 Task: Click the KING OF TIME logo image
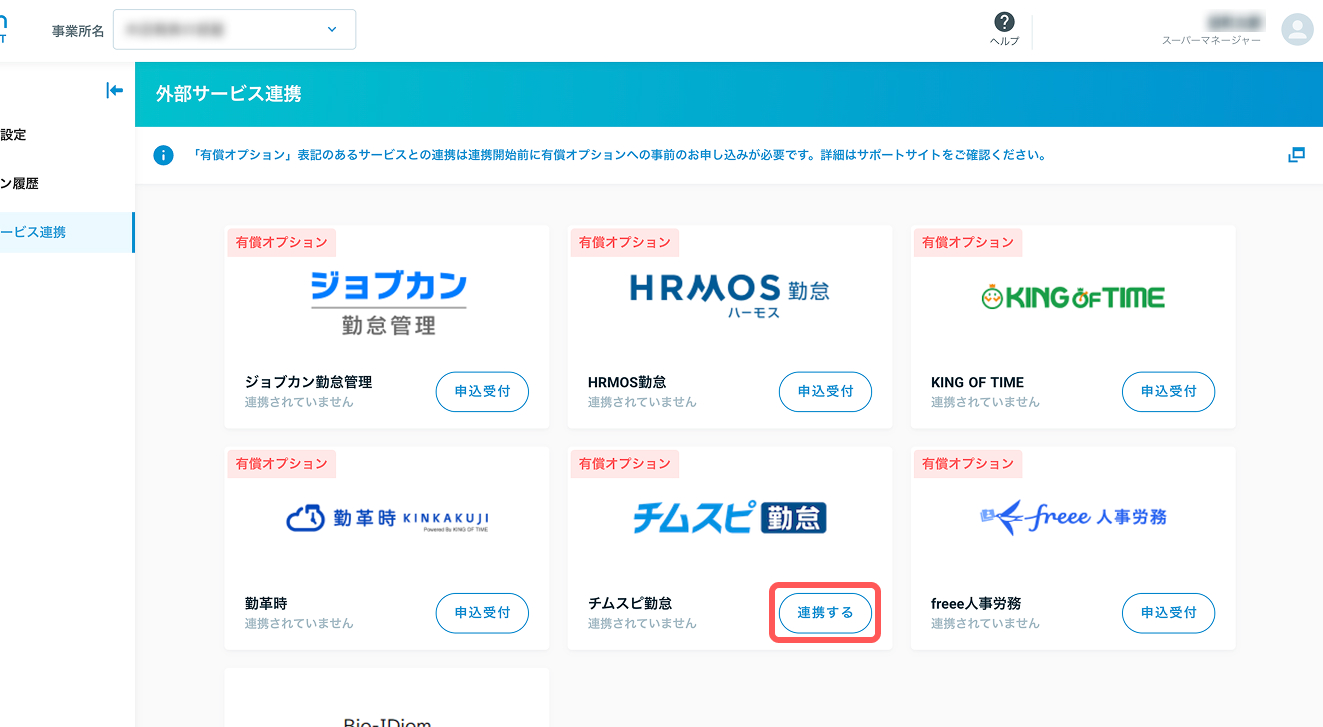pos(1073,297)
